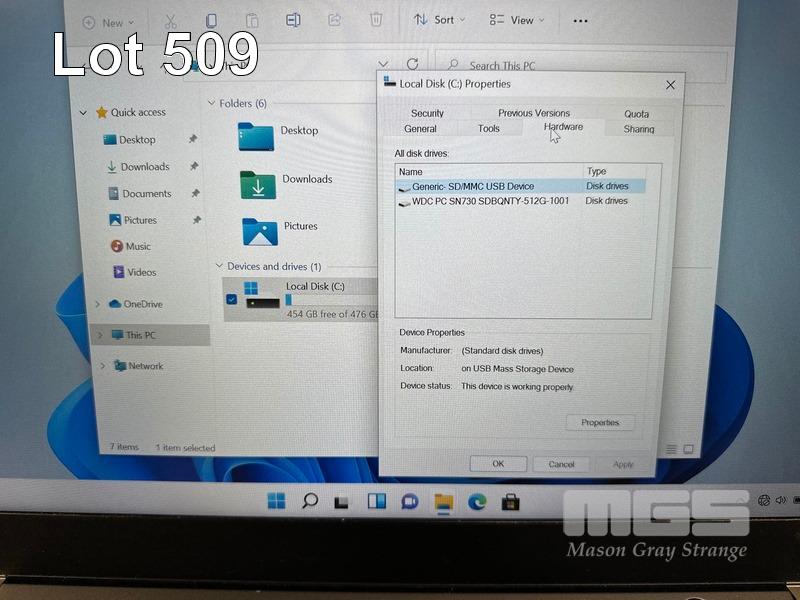Click the refresh icon beside address bar
The width and height of the screenshot is (800, 600).
pos(412,64)
